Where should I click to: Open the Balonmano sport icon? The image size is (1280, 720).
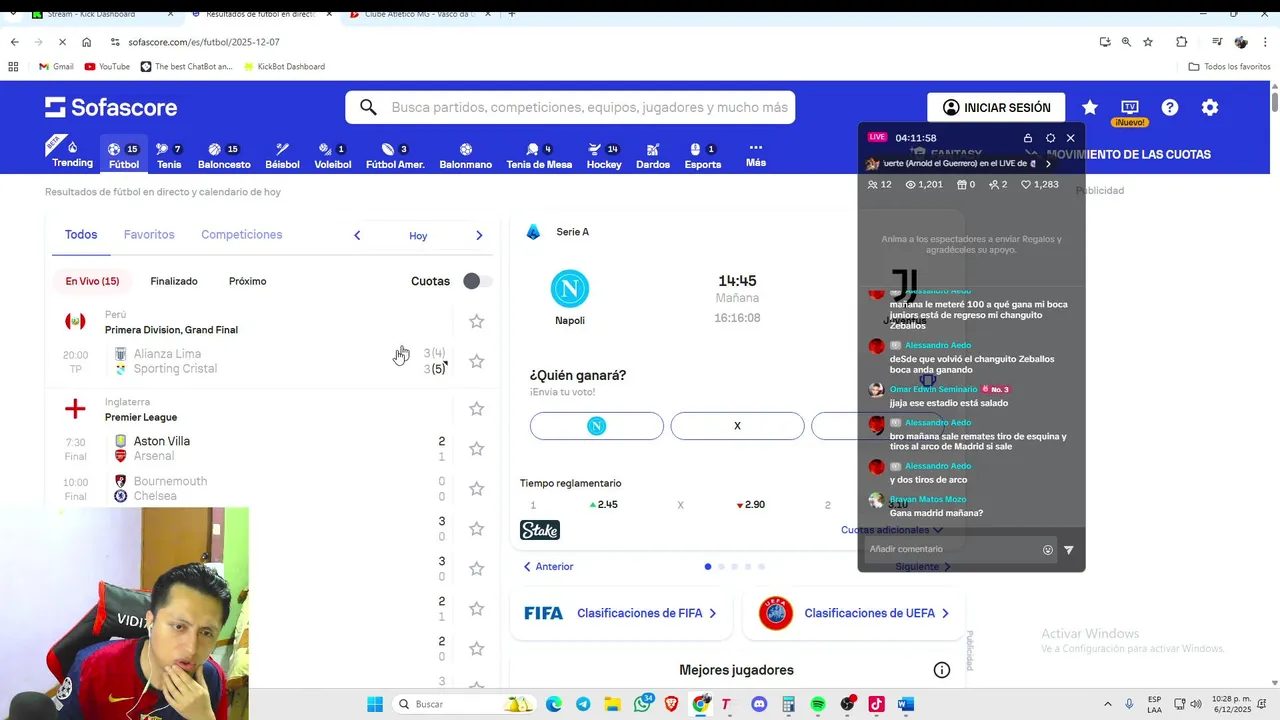(x=466, y=155)
